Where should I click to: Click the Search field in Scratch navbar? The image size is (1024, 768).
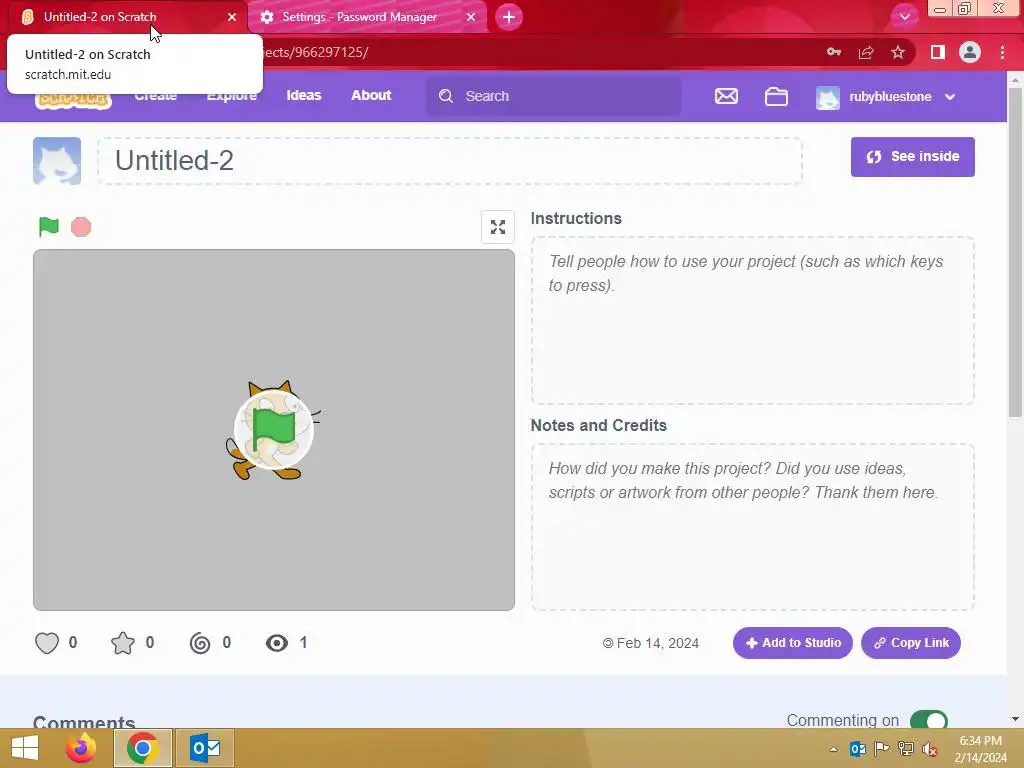point(554,96)
